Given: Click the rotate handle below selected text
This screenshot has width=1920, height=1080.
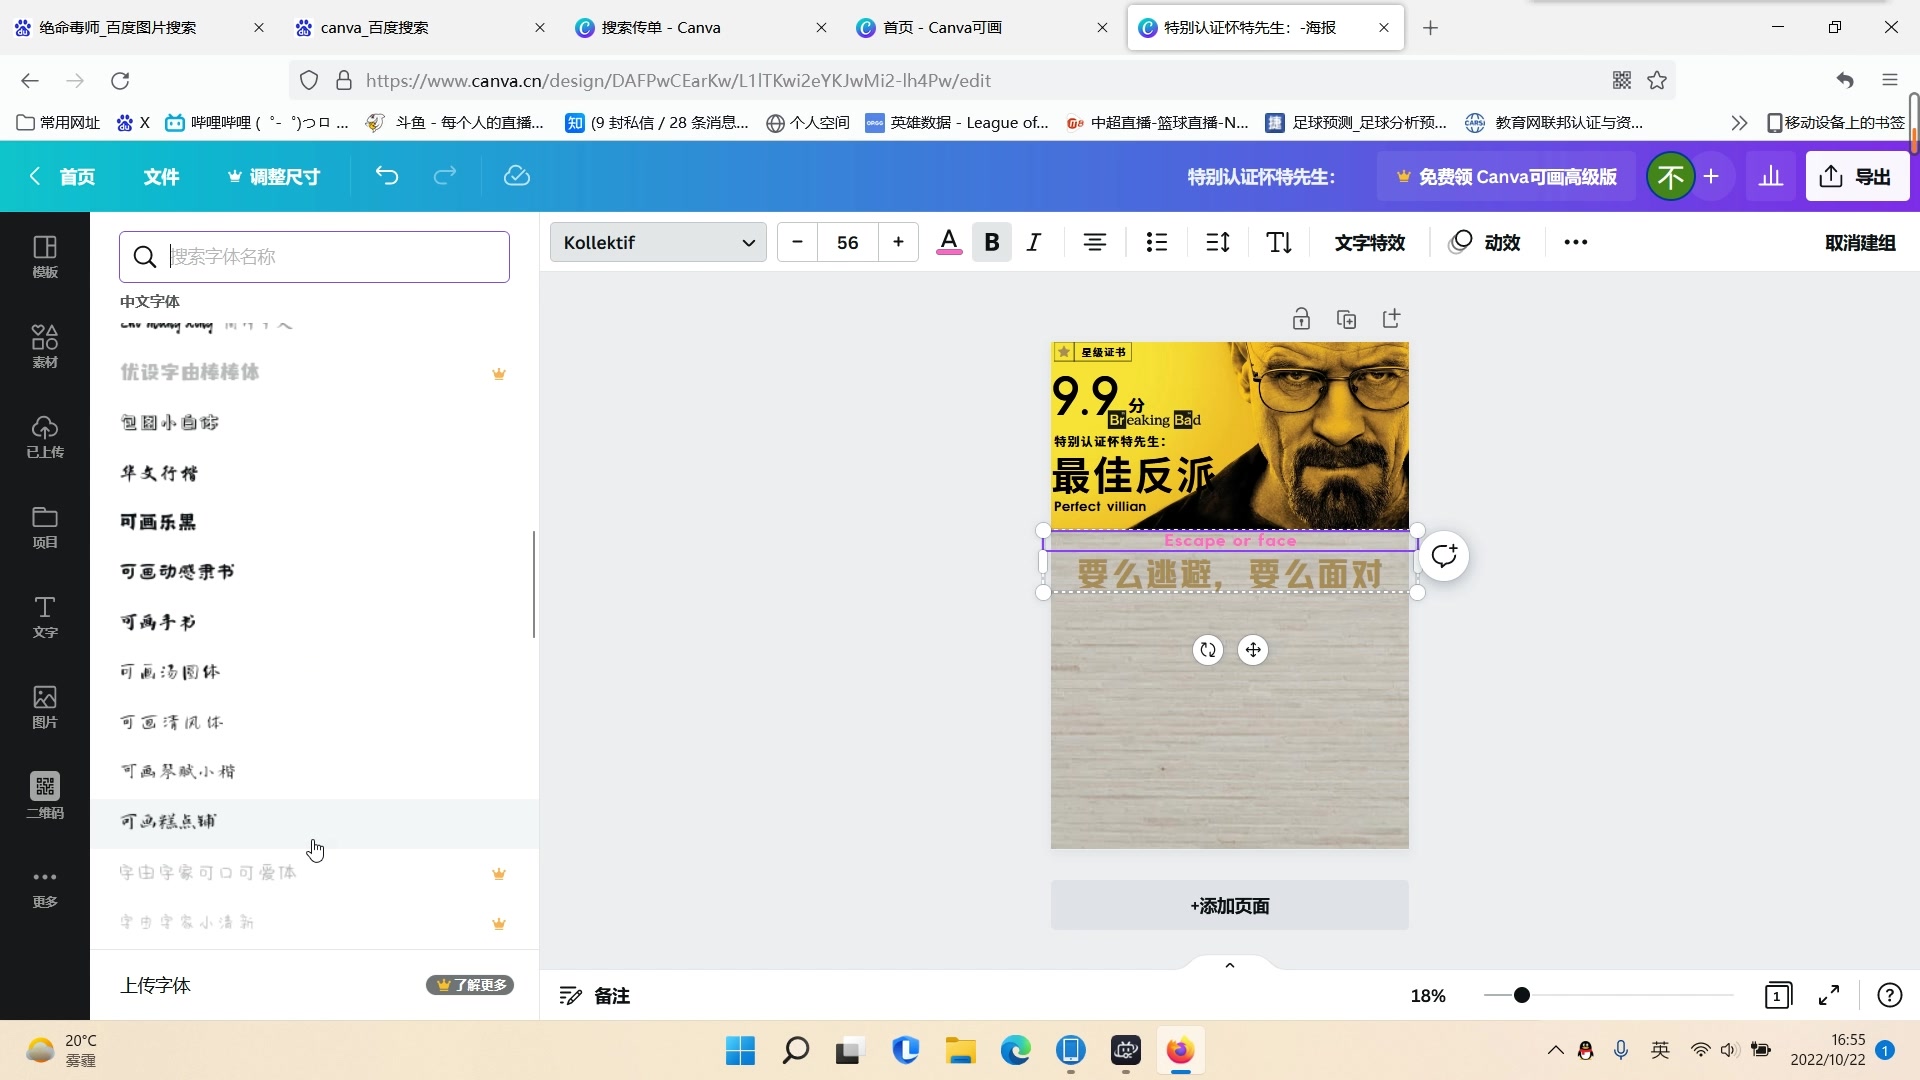Looking at the screenshot, I should 1208,650.
